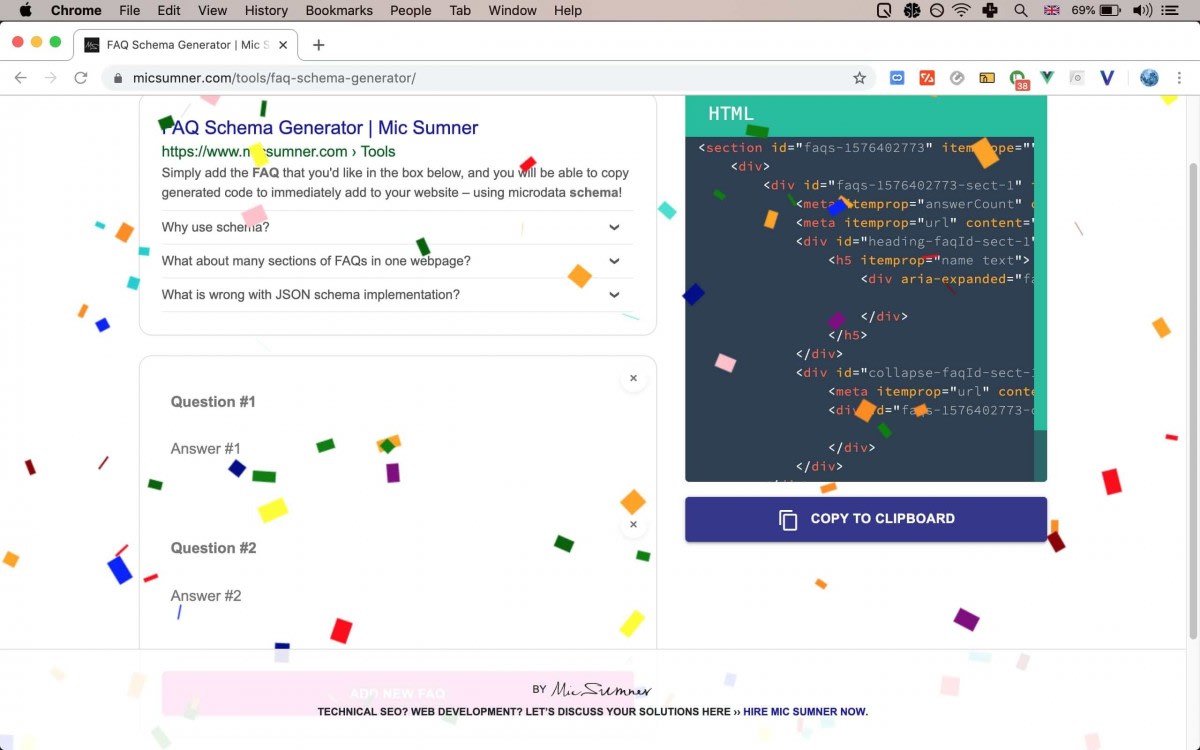Open the Chrome three-dot menu

pos(1181,78)
